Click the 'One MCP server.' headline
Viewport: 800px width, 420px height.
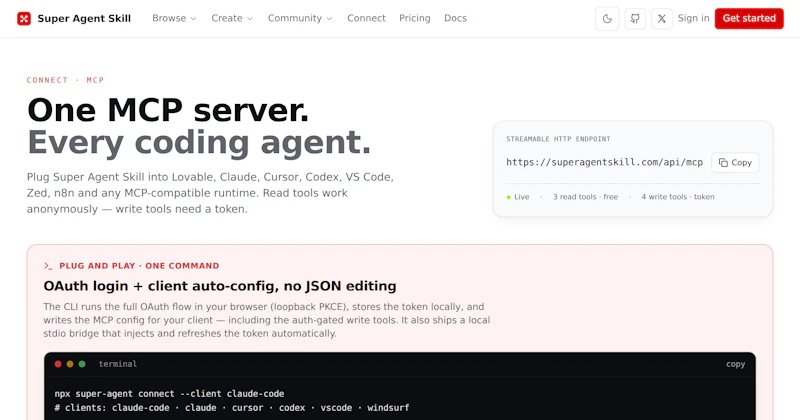pyautogui.click(x=168, y=110)
